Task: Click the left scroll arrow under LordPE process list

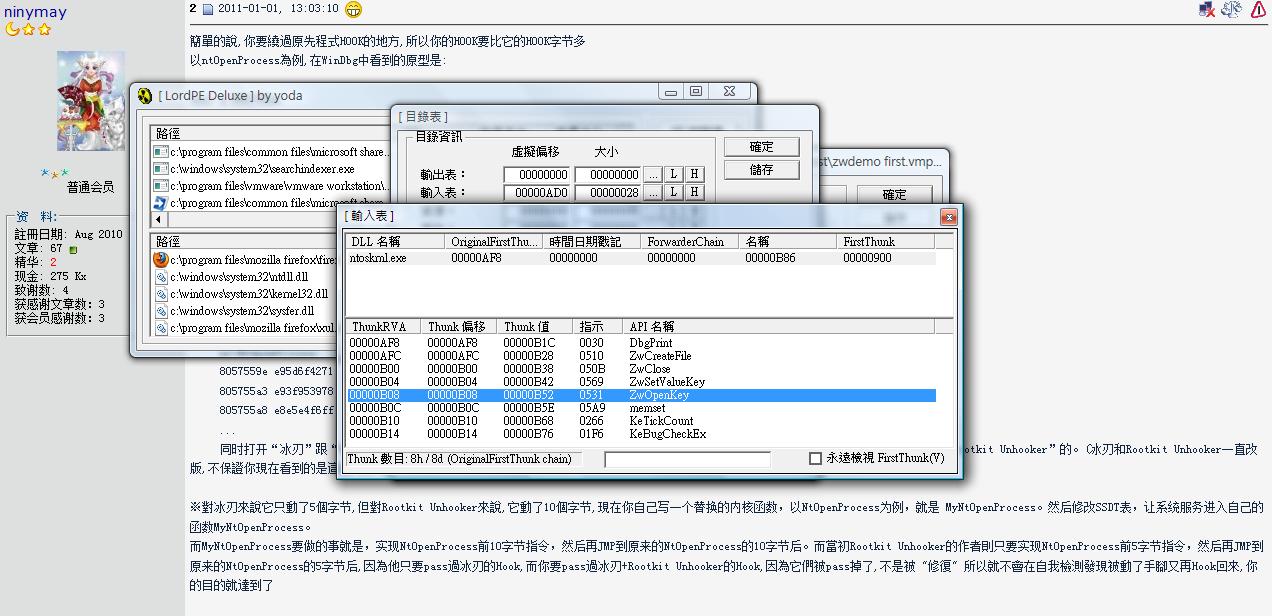Action: 158,218
